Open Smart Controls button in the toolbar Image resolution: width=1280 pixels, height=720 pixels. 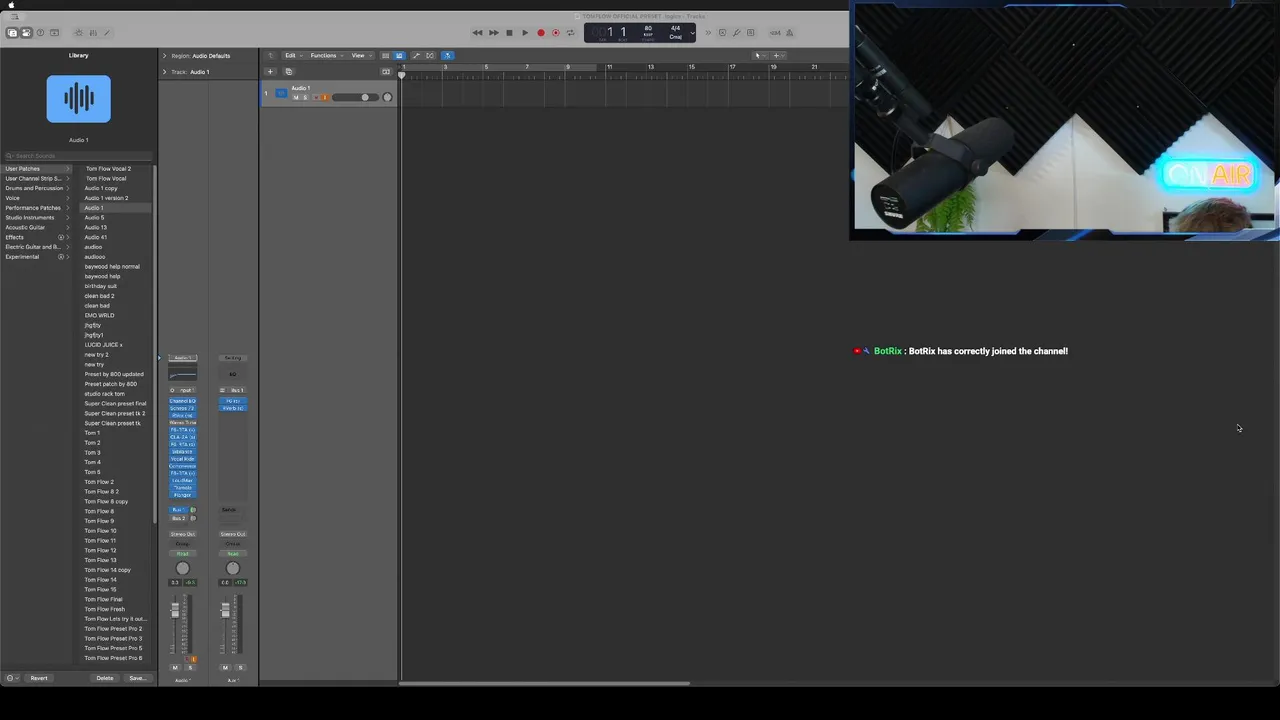pos(79,32)
